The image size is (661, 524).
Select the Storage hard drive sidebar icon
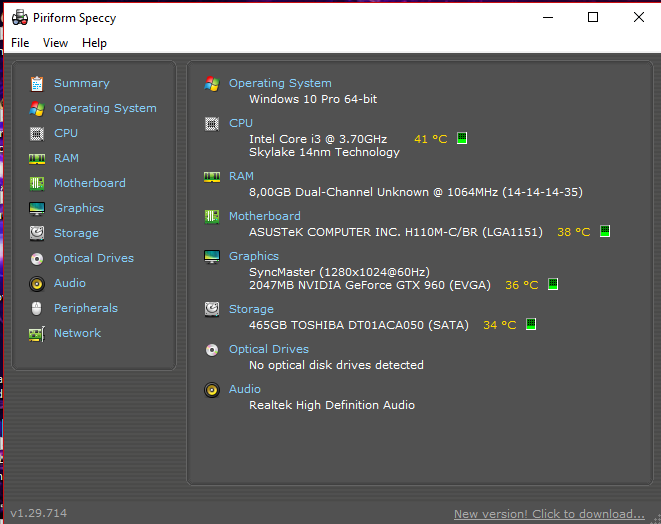37,233
